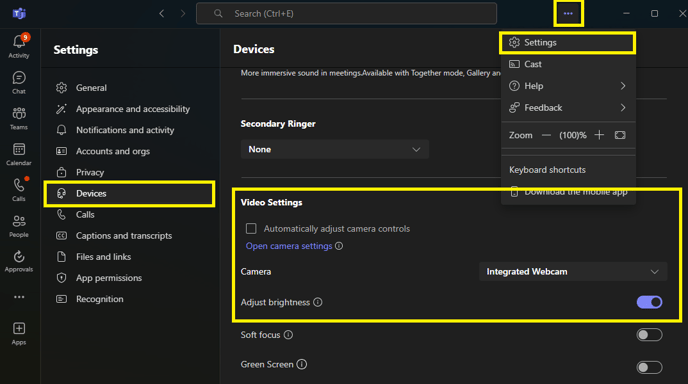Expand the Secondary Ringer dropdown

[x=335, y=149]
